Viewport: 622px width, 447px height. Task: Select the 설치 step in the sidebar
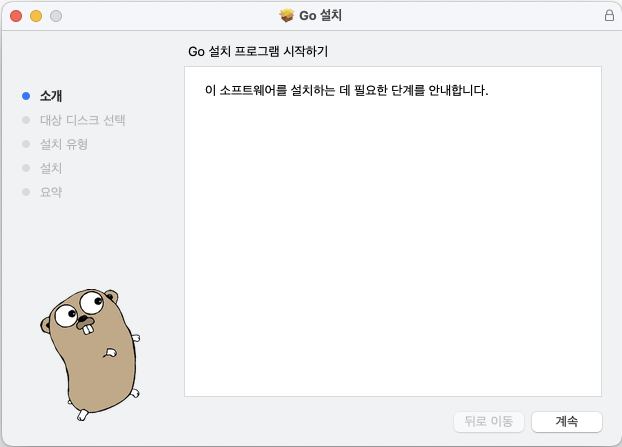[51, 168]
